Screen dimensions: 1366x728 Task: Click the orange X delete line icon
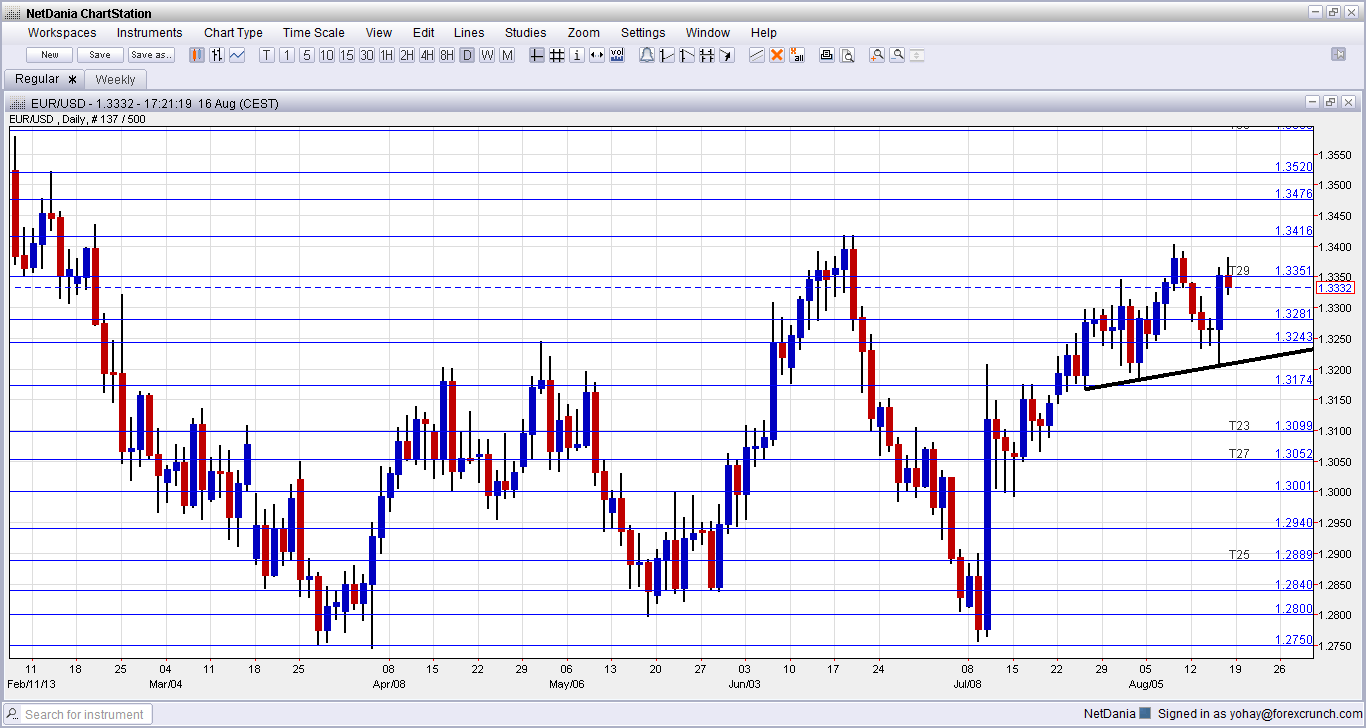tap(777, 55)
